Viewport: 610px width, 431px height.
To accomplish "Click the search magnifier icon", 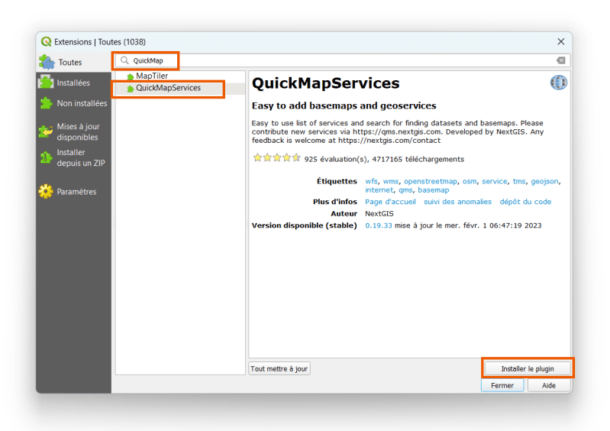I will pyautogui.click(x=124, y=60).
